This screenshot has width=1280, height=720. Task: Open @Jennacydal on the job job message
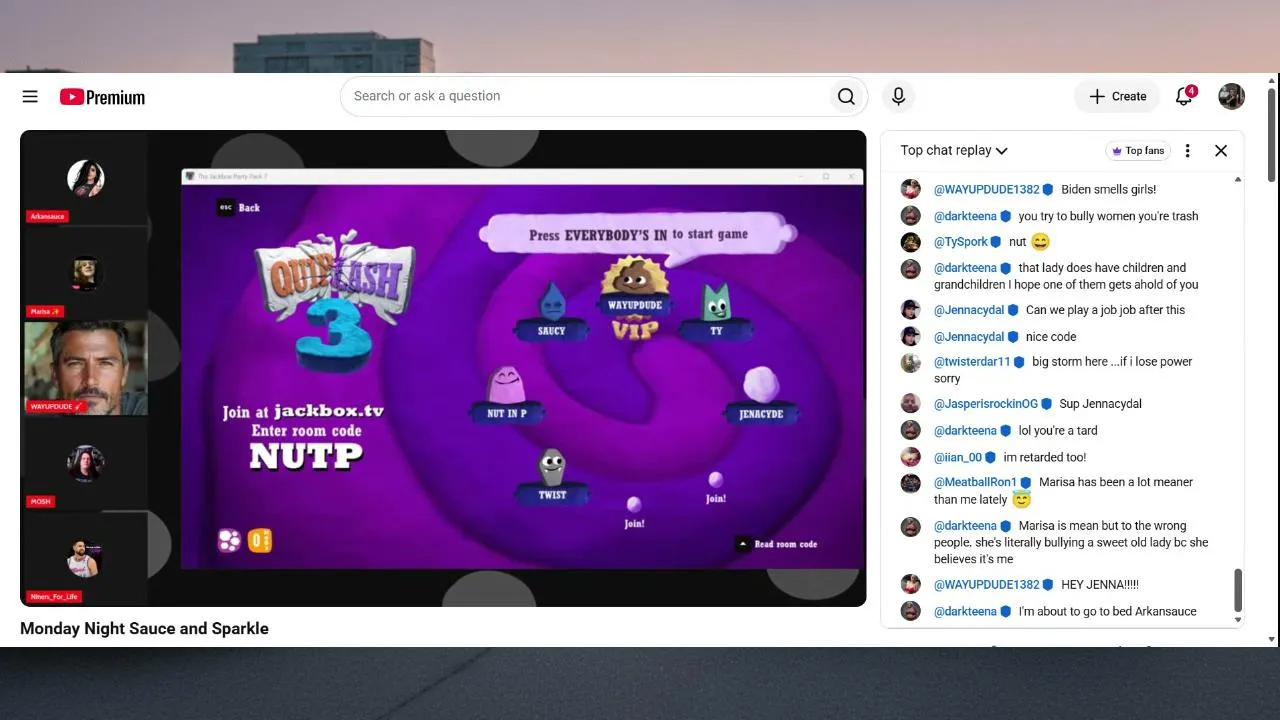[969, 310]
